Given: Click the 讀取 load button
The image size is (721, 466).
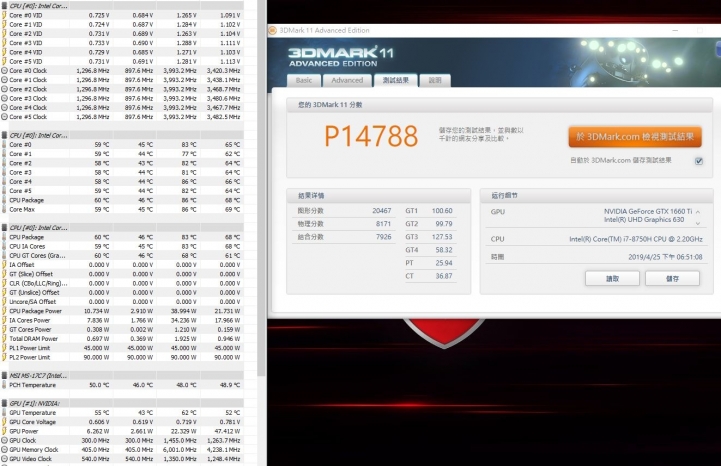Looking at the screenshot, I should (612, 278).
